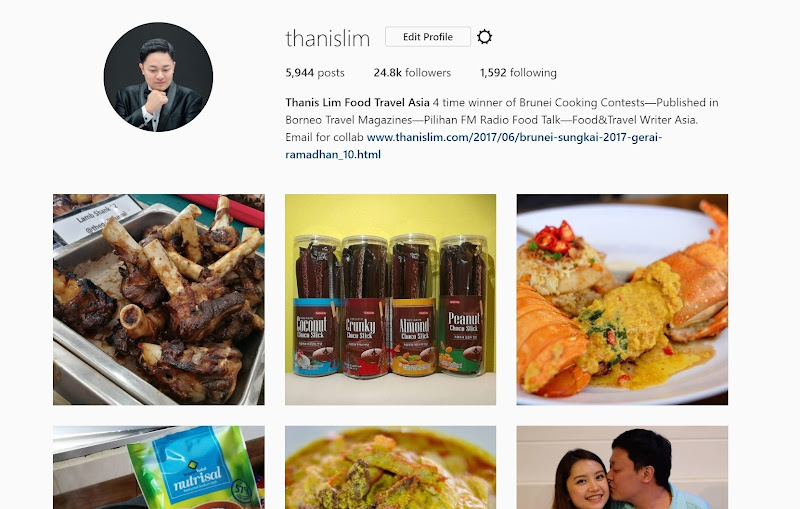Click the Lamb Shank label card in photo
This screenshot has width=800, height=509.
(97, 218)
